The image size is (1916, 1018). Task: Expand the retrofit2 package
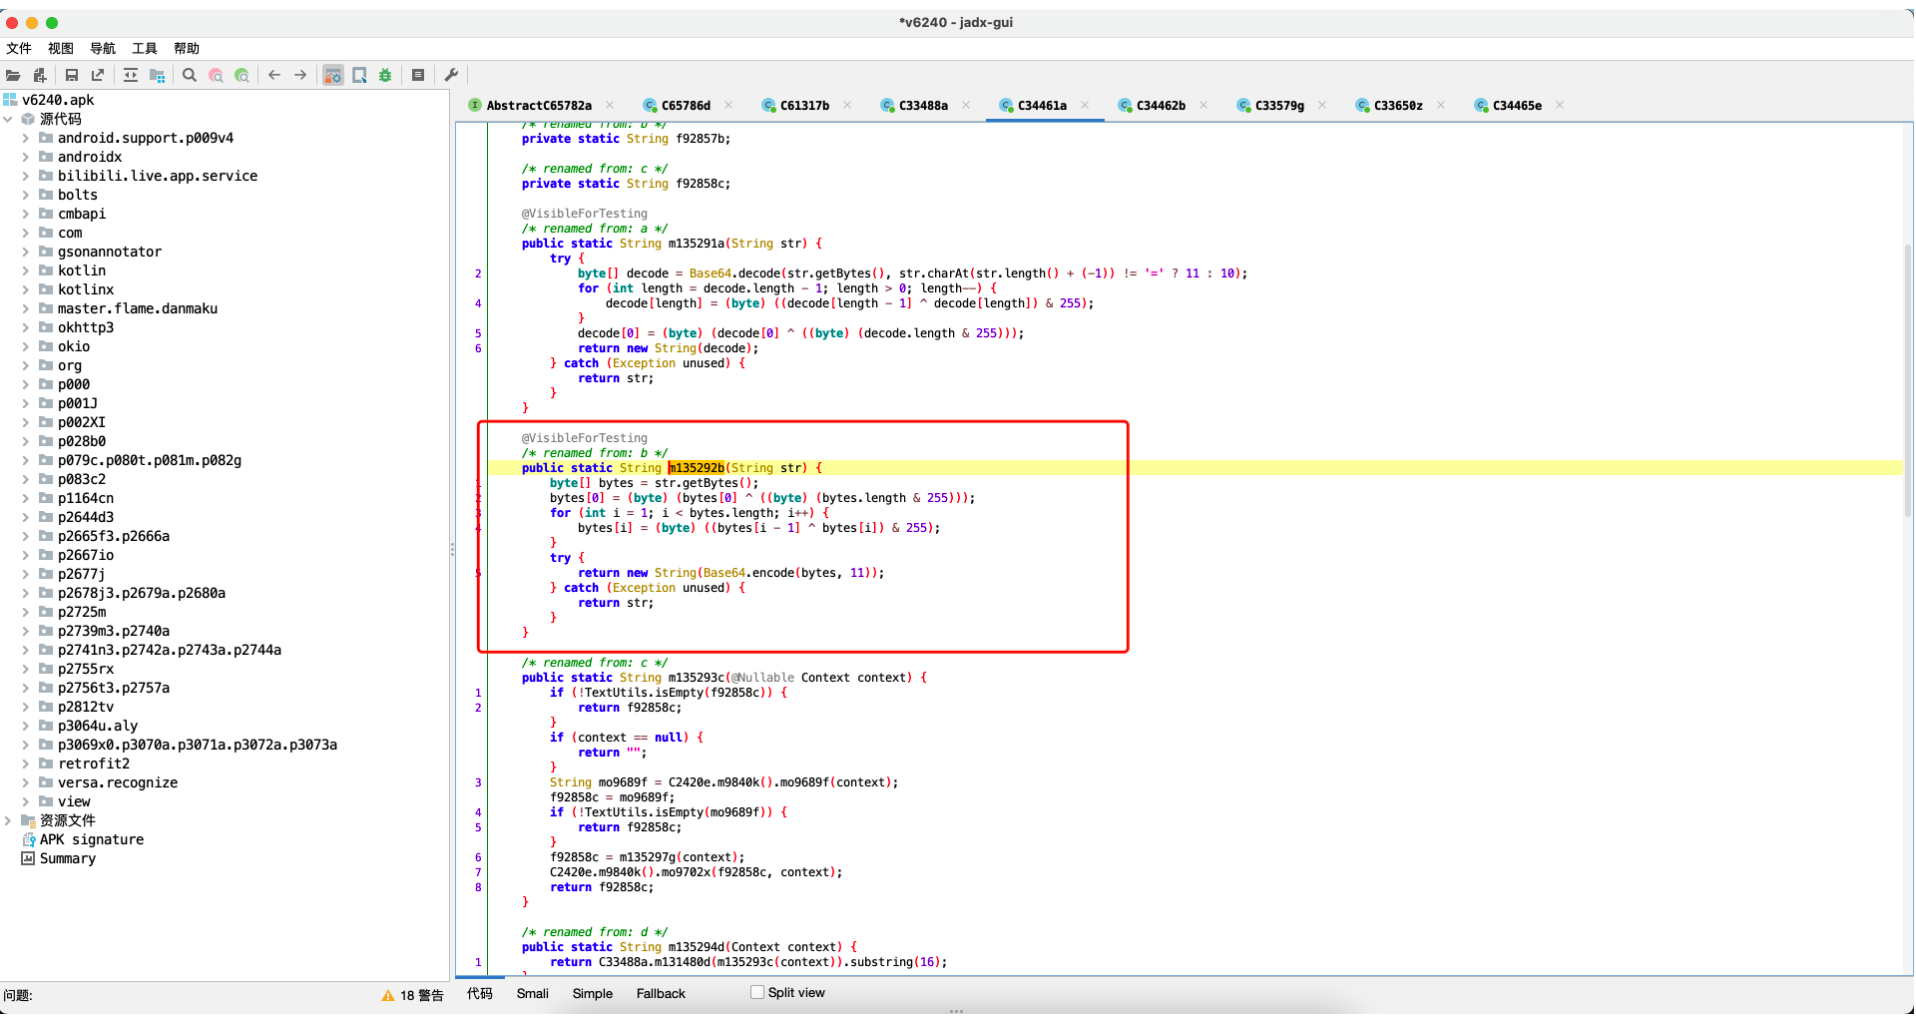[x=26, y=764]
